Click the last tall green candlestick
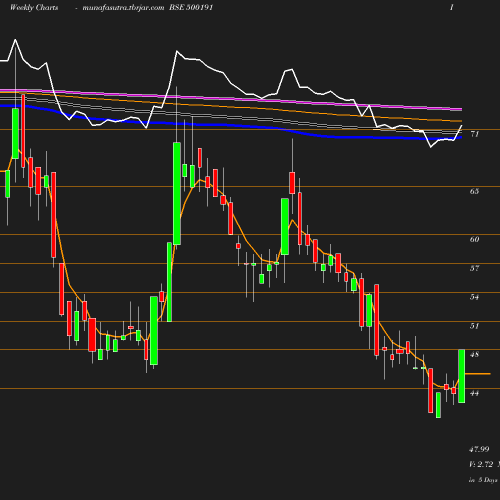 (x=462, y=376)
